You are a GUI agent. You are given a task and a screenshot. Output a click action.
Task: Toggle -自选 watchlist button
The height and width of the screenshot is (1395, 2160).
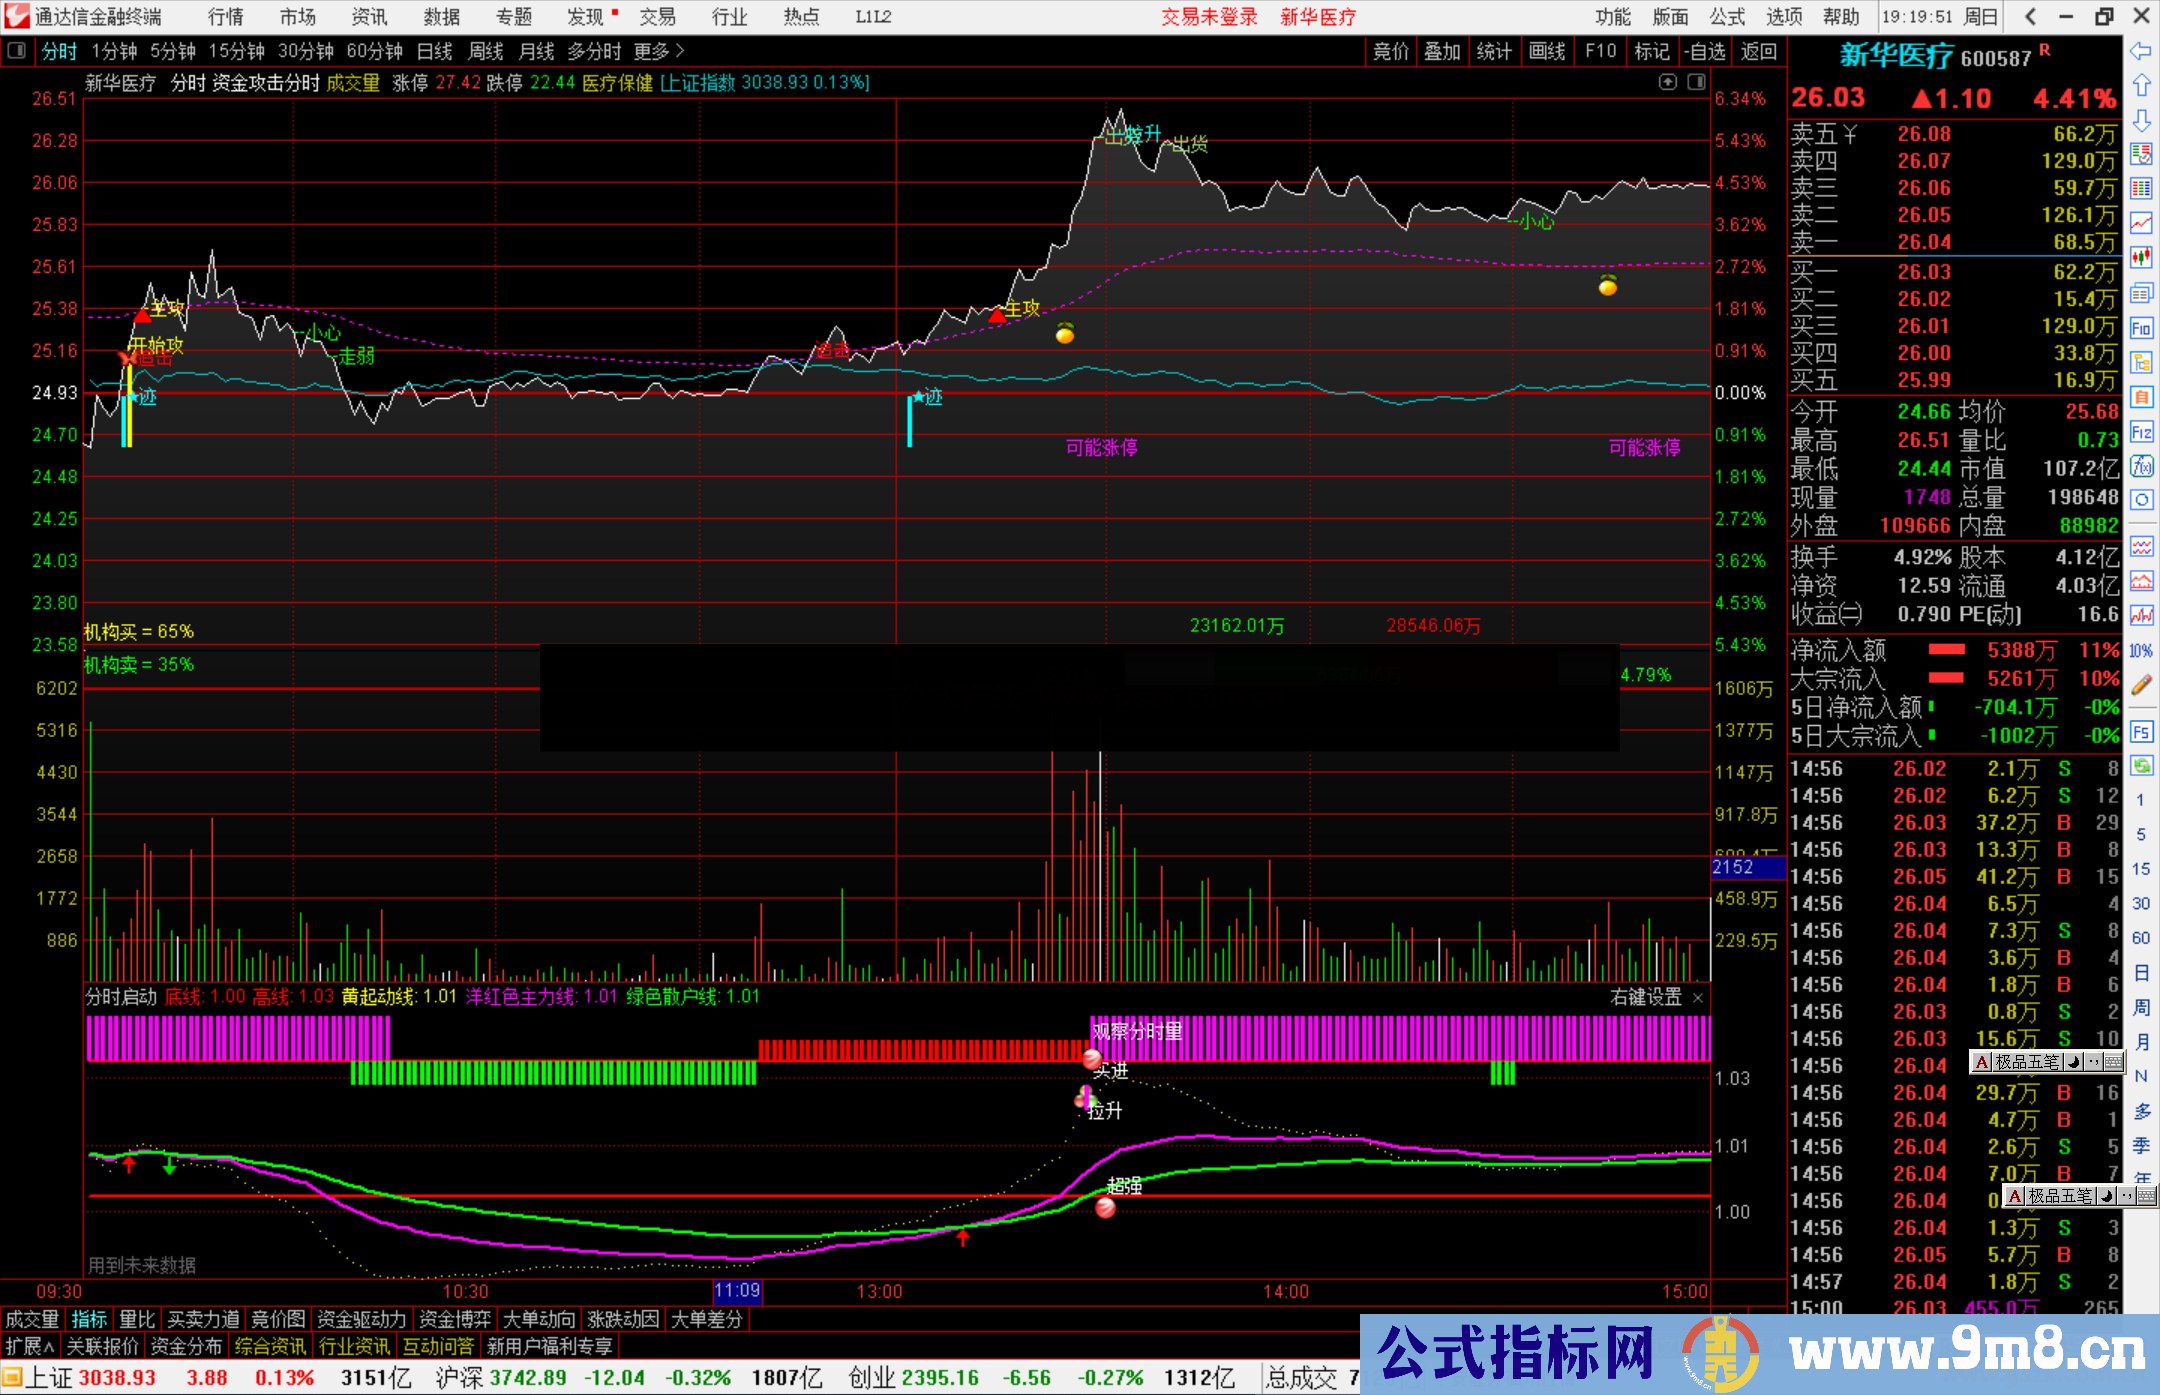pos(1704,51)
